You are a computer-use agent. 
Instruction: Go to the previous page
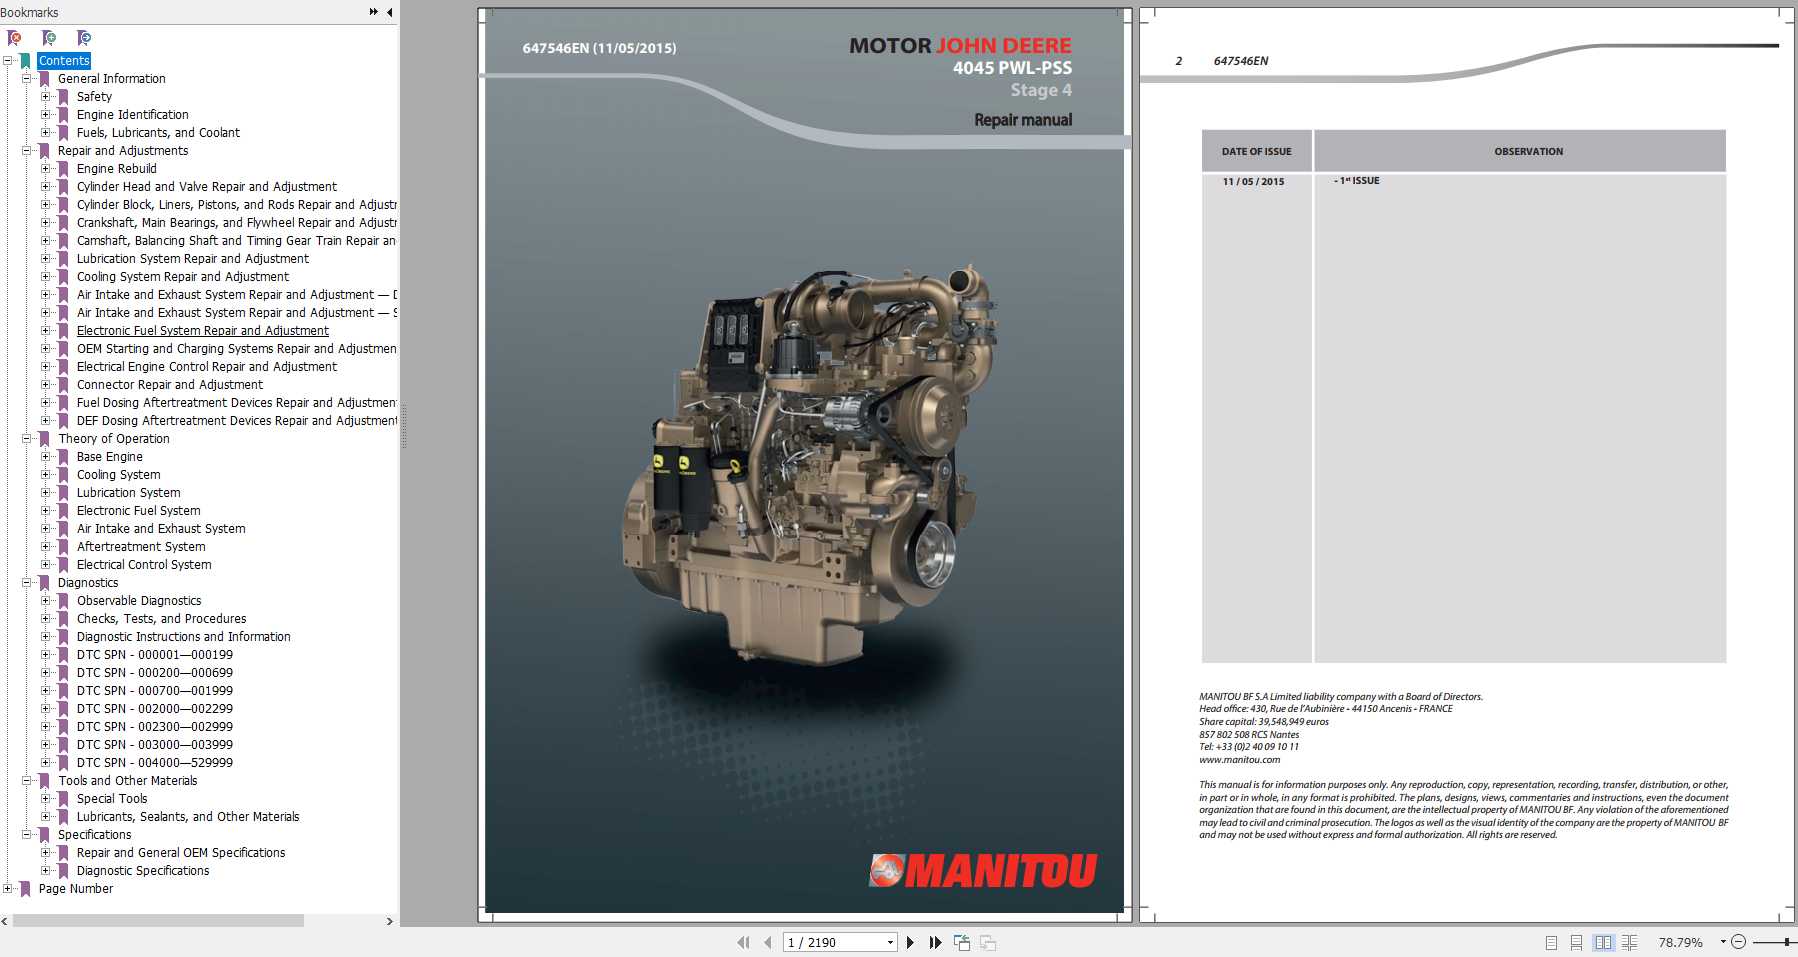767,942
